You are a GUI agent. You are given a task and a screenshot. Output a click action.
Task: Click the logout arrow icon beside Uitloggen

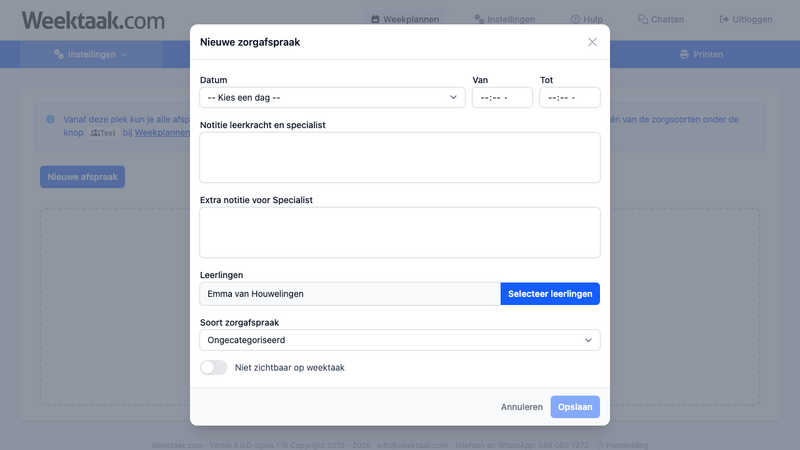click(724, 19)
